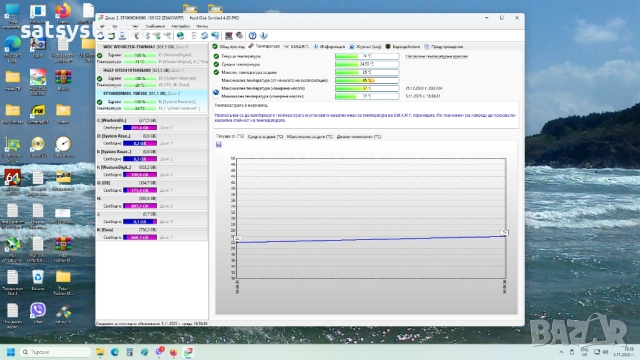Select the Дневен минимален (°C) graph tab
The height and width of the screenshot is (360, 640).
[359, 137]
